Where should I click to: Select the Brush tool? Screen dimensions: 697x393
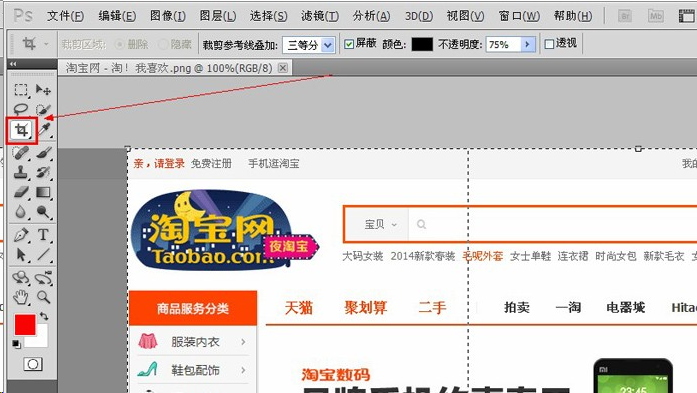(43, 153)
